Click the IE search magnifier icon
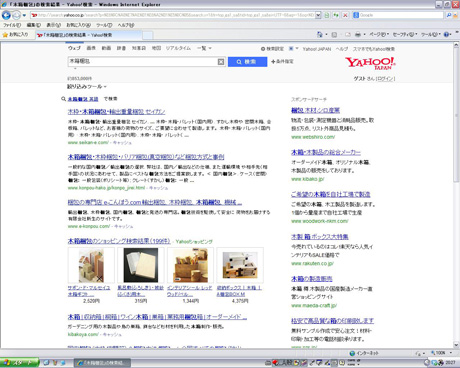This screenshot has height=368, width=460. [x=449, y=15]
